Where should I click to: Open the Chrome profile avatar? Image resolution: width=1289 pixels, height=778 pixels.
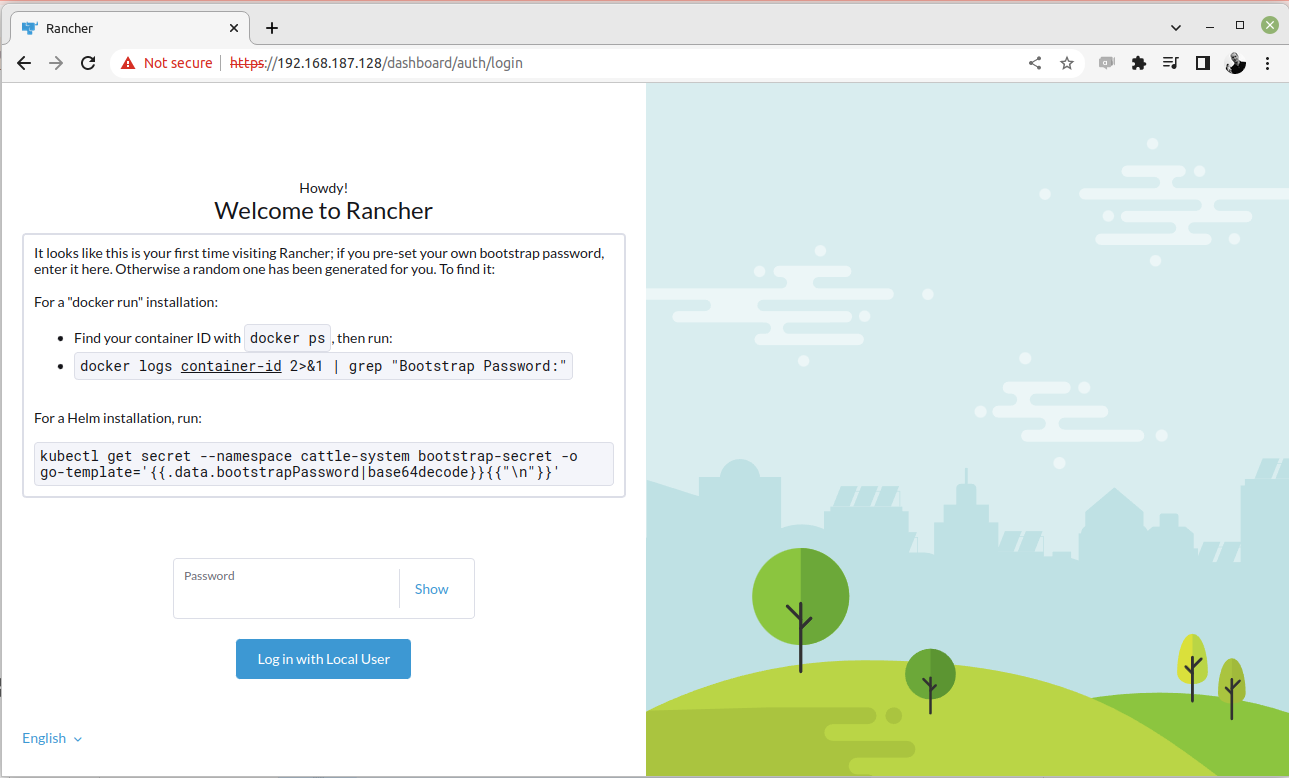click(x=1235, y=63)
